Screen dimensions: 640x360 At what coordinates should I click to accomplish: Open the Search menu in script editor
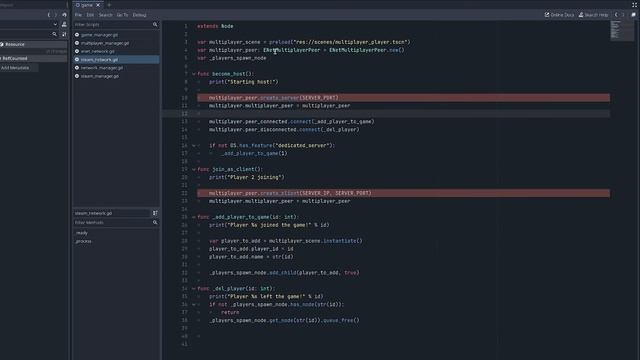105,15
